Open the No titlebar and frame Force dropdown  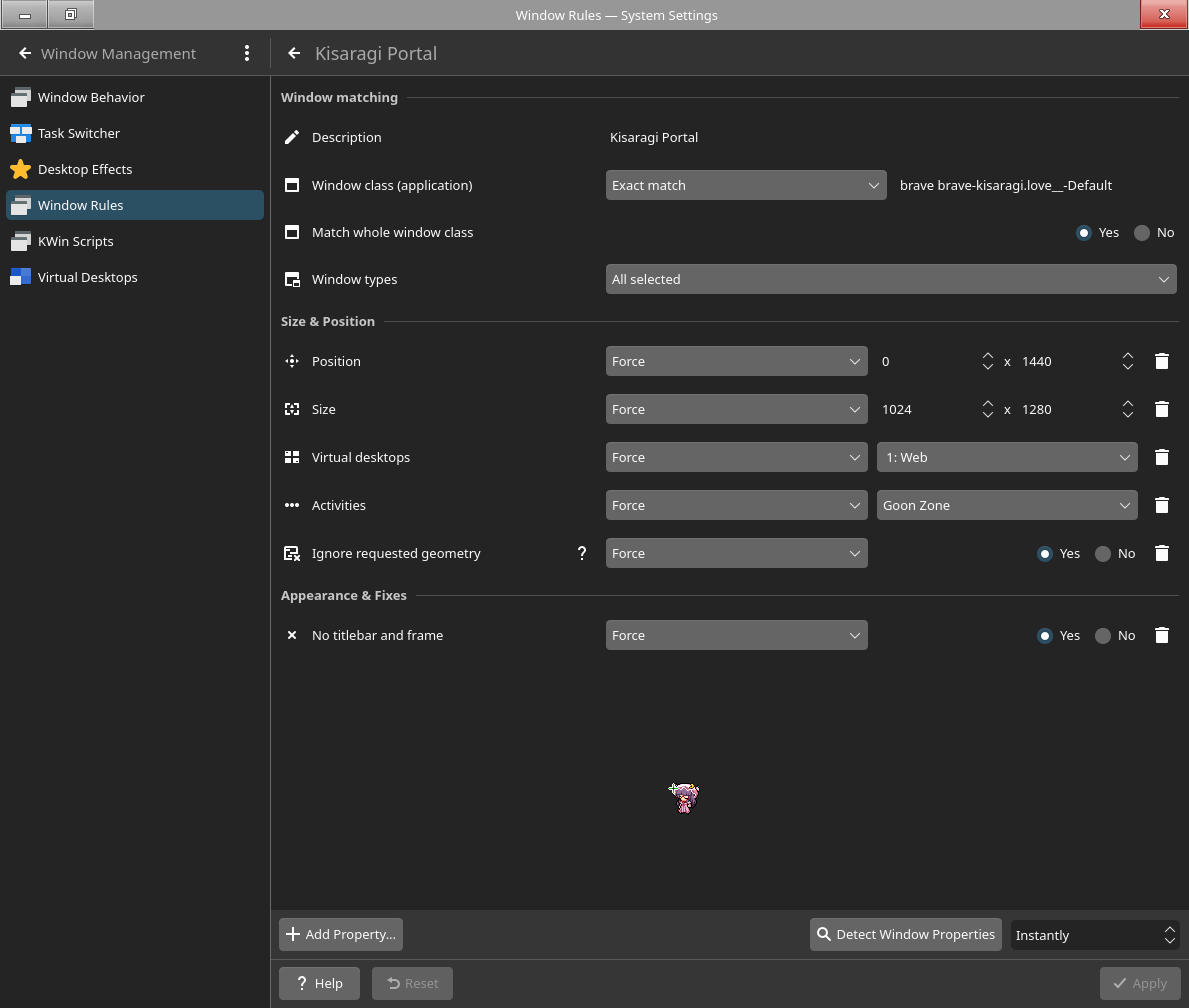pos(736,636)
